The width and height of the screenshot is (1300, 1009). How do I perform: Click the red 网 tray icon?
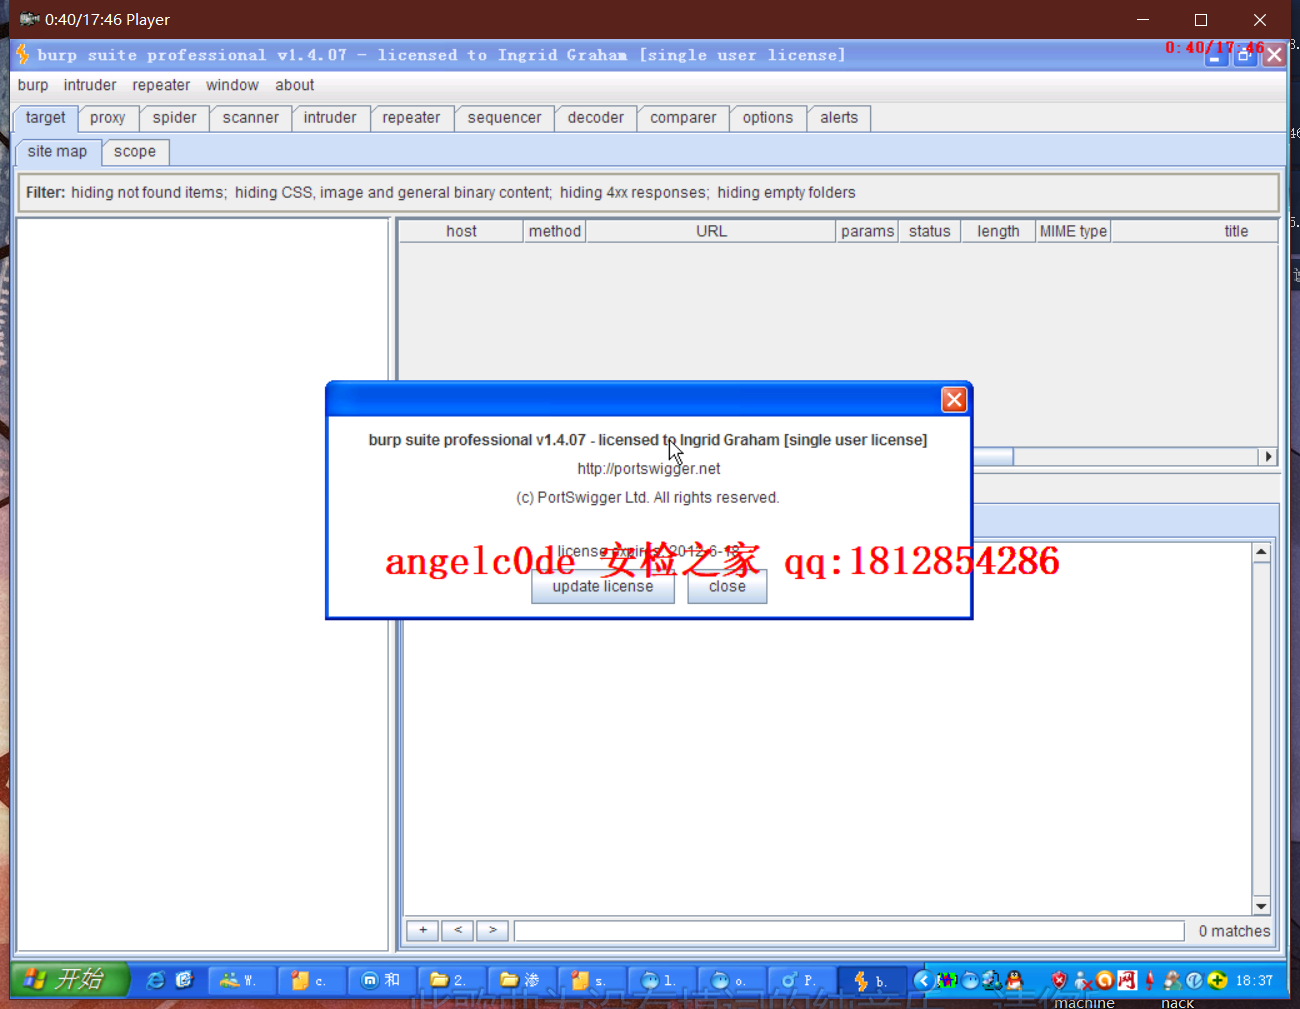tap(1127, 980)
